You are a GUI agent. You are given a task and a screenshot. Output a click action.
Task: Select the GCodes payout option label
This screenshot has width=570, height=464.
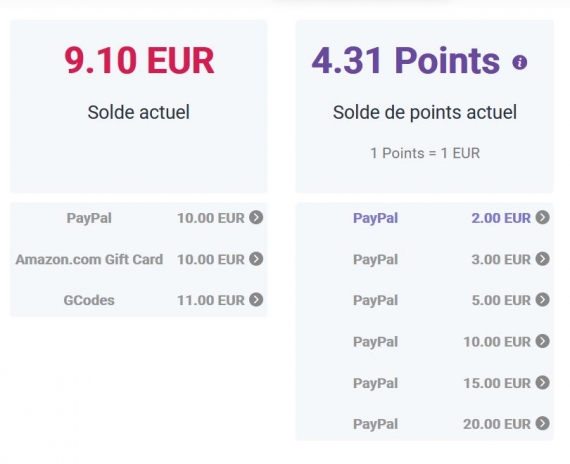coord(89,300)
